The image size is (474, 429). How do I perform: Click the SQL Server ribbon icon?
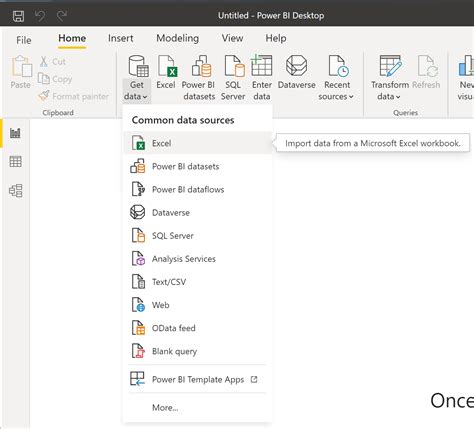(x=233, y=78)
